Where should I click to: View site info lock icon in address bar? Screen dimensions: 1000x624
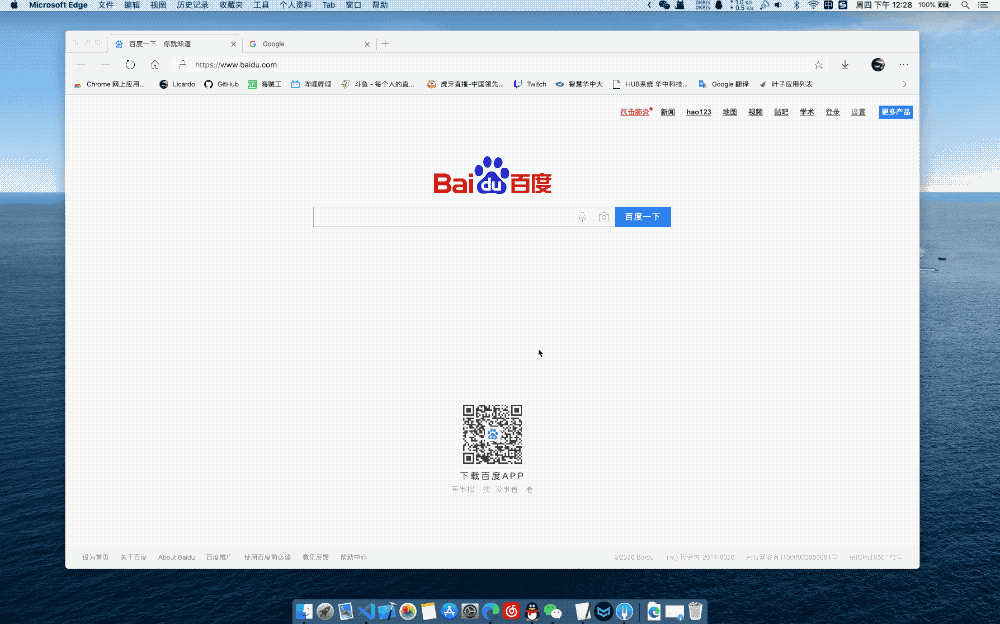182,64
